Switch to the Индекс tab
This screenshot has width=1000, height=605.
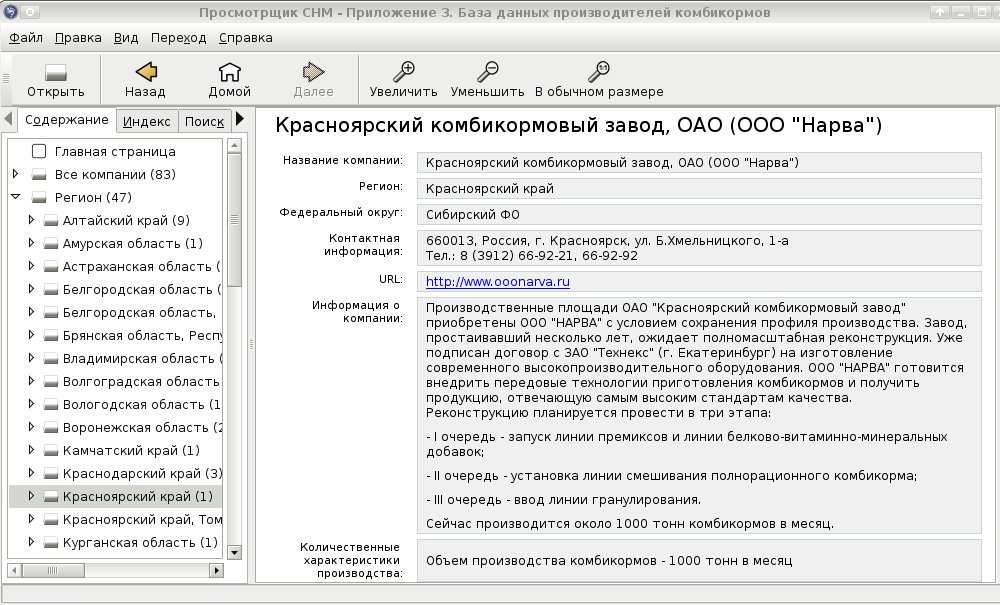click(x=147, y=121)
